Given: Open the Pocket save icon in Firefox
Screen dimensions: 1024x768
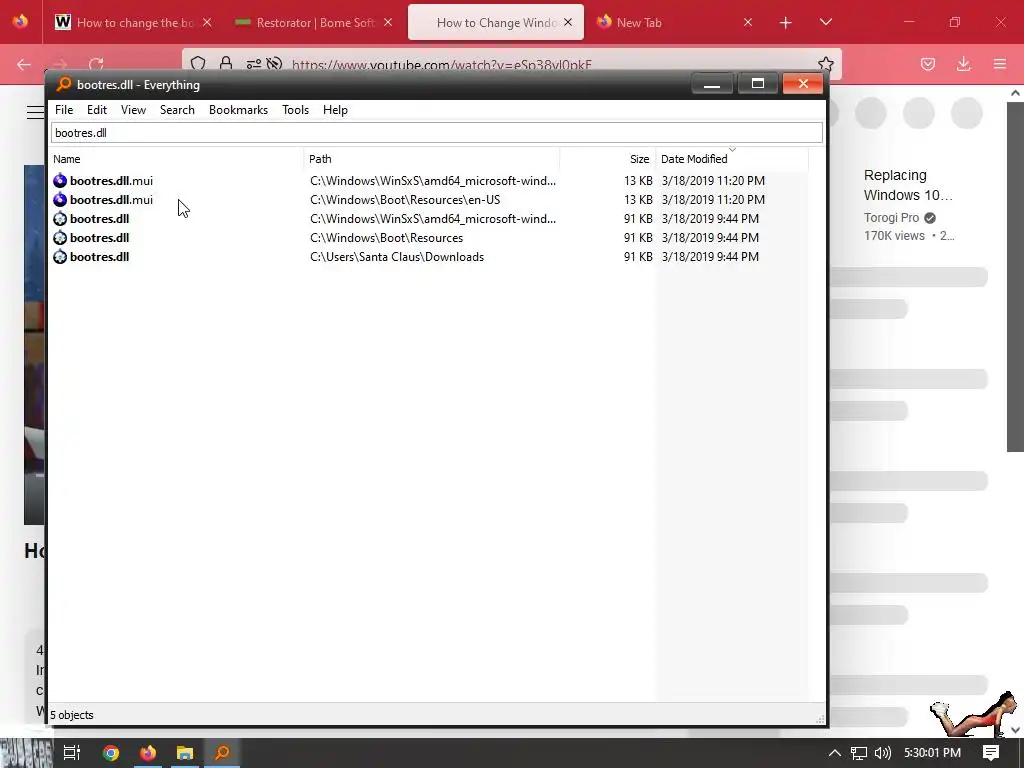Looking at the screenshot, I should [x=928, y=64].
